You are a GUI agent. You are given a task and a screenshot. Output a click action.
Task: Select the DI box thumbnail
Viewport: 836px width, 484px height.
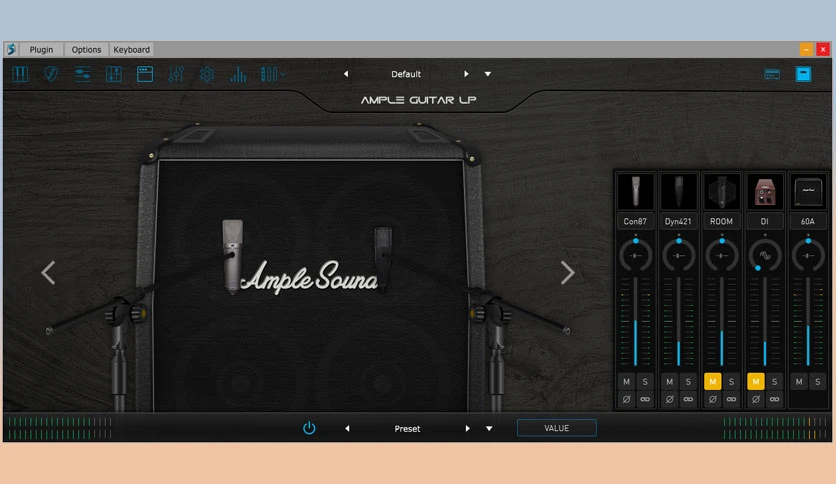(765, 191)
